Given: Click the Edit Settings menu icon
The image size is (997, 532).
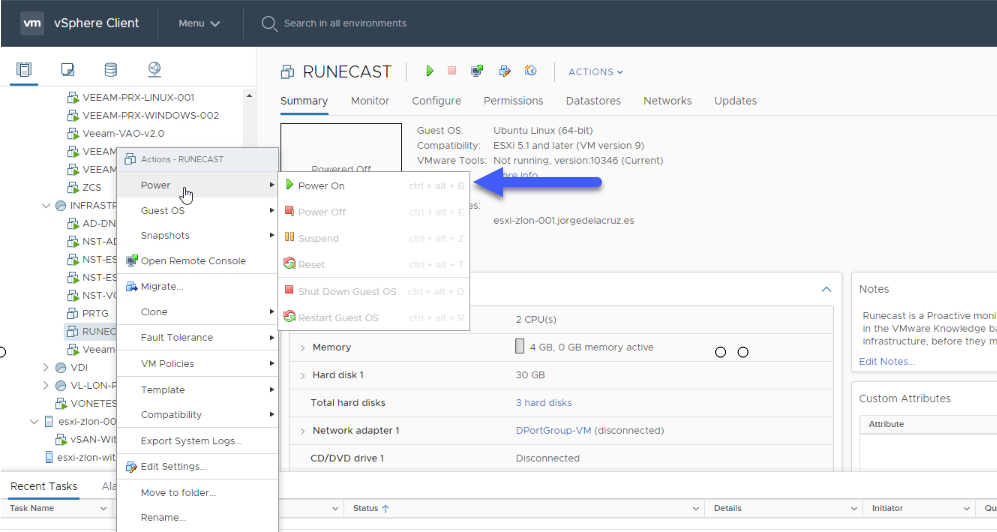Looking at the screenshot, I should pyautogui.click(x=132, y=467).
